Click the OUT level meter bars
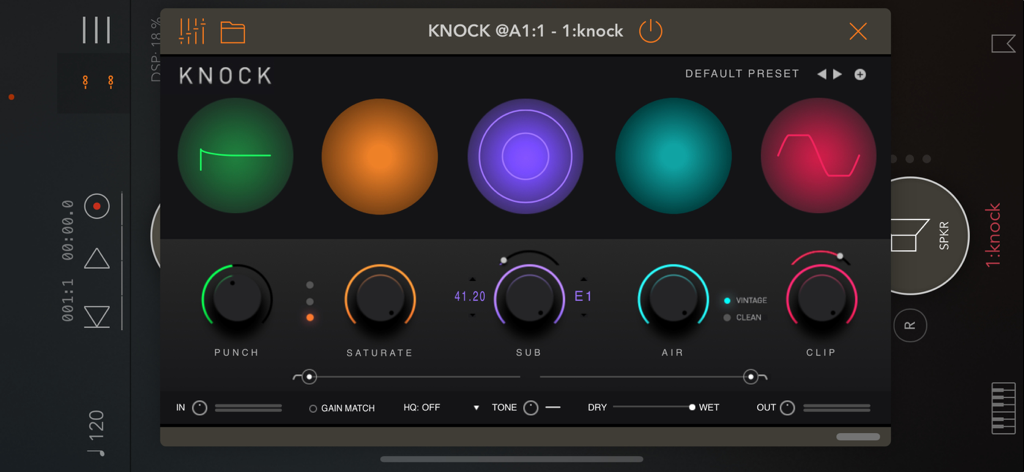 pos(837,408)
